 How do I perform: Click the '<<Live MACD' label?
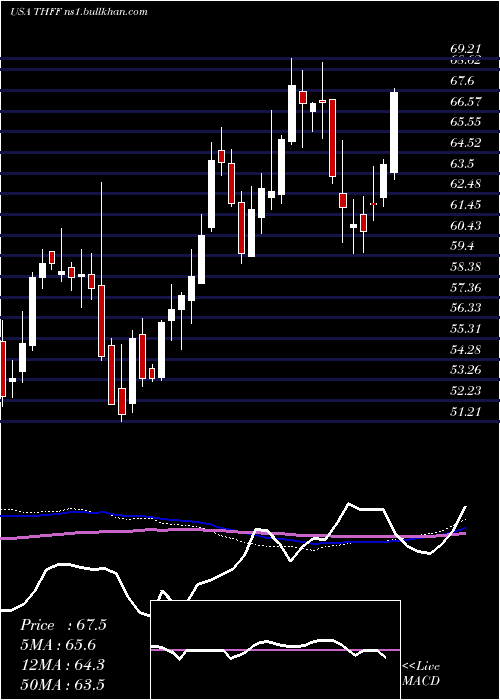point(421,673)
